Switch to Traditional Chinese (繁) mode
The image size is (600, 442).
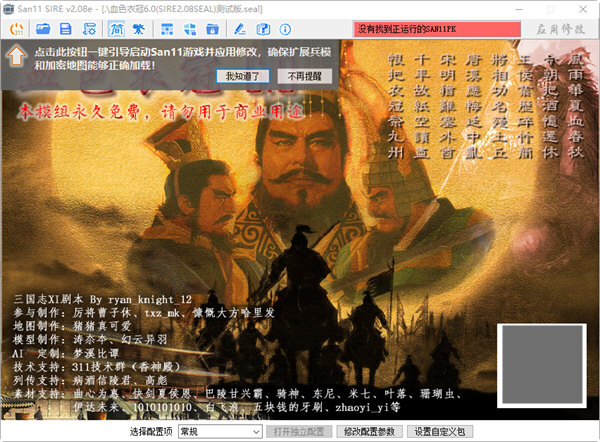pyautogui.click(x=138, y=31)
